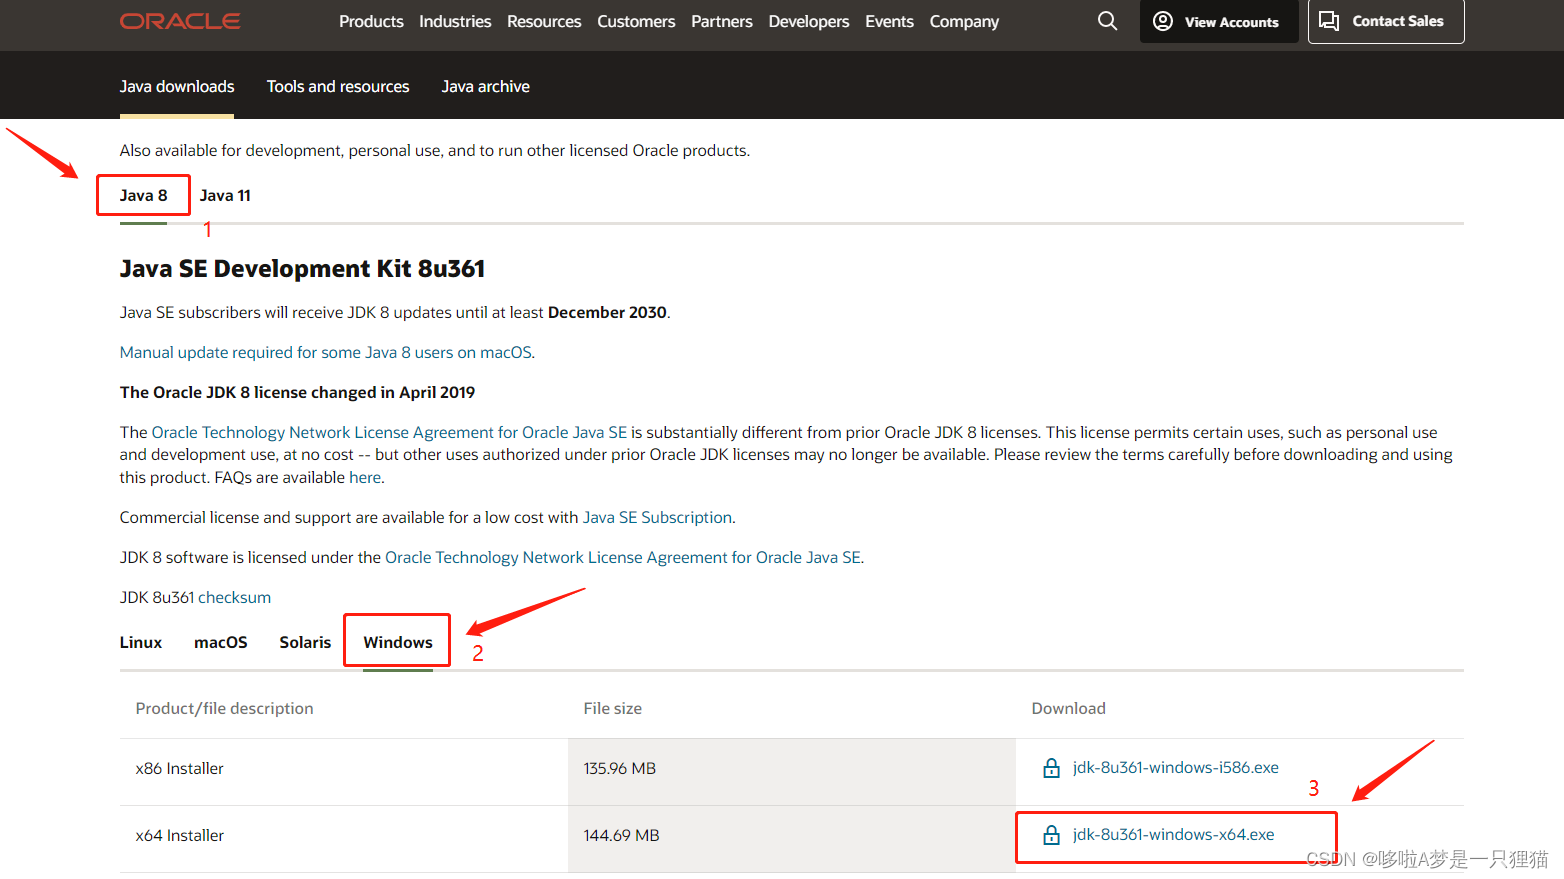Click the 'Product/file description' column header
This screenshot has width=1564, height=879.
point(225,708)
